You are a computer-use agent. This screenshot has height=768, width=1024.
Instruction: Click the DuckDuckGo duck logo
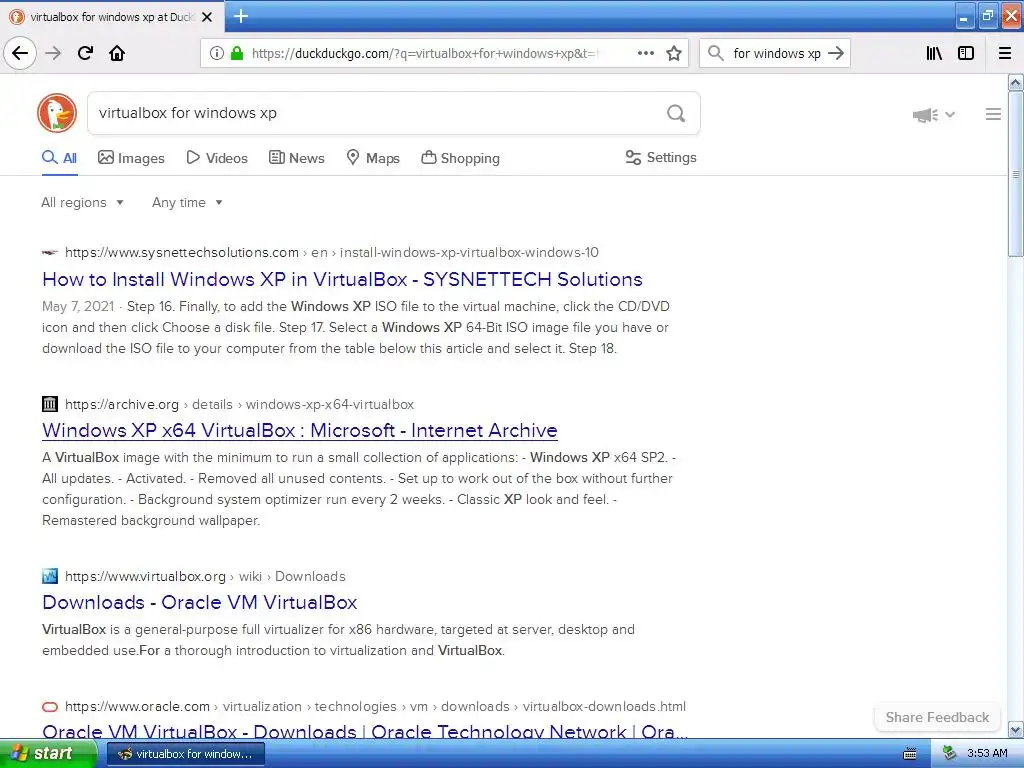click(x=57, y=113)
